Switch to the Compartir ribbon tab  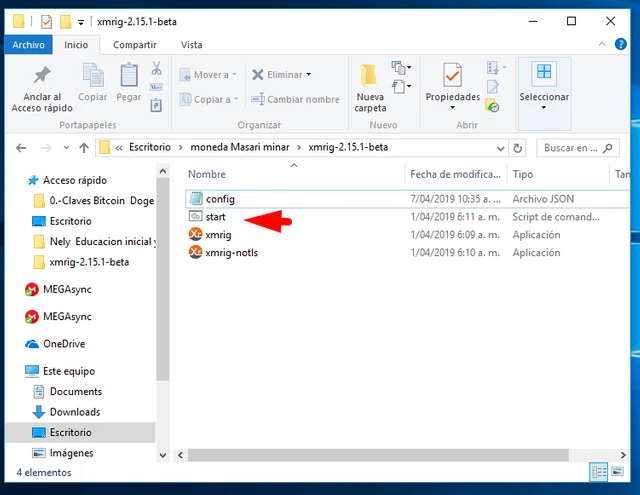coord(135,44)
